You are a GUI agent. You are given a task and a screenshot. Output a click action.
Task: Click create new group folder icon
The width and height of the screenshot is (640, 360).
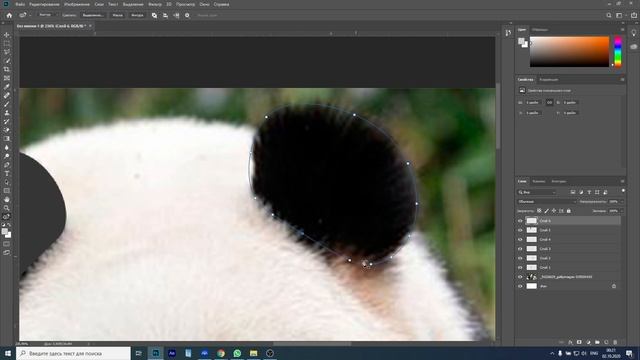[x=597, y=342]
